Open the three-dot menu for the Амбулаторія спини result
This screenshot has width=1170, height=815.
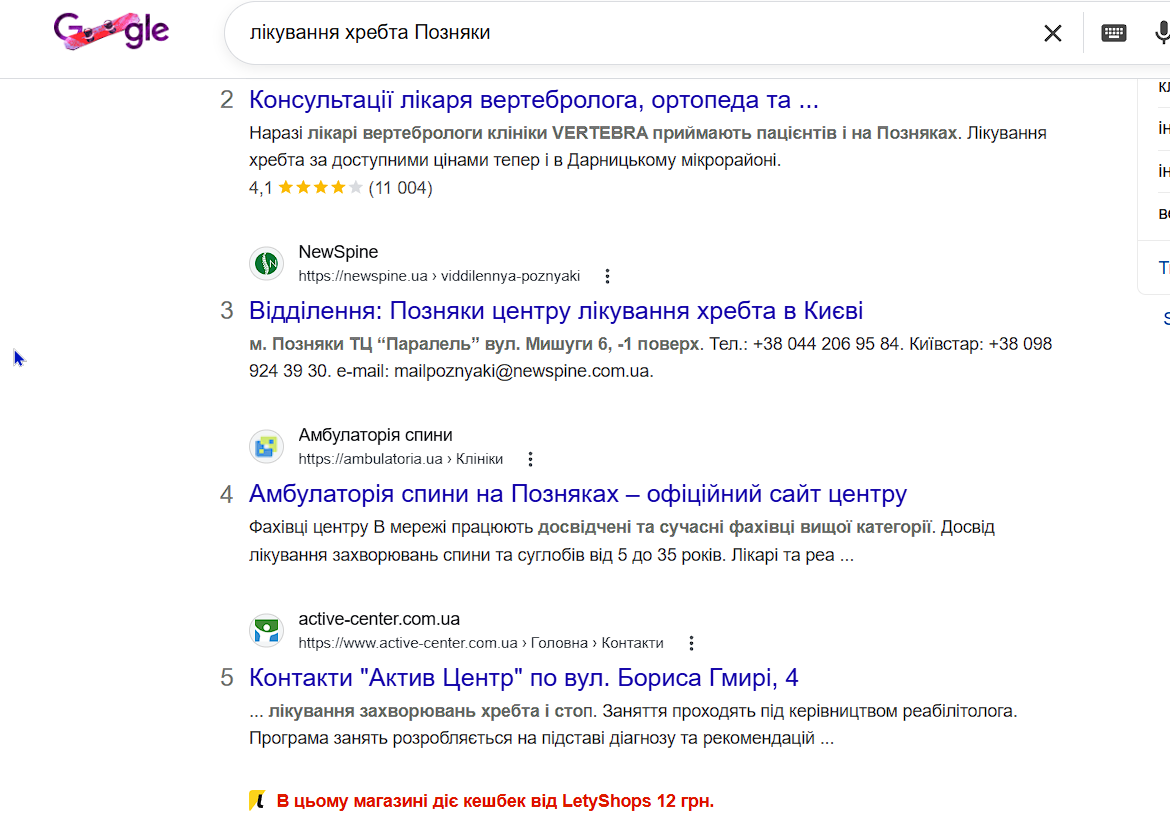pyautogui.click(x=530, y=460)
